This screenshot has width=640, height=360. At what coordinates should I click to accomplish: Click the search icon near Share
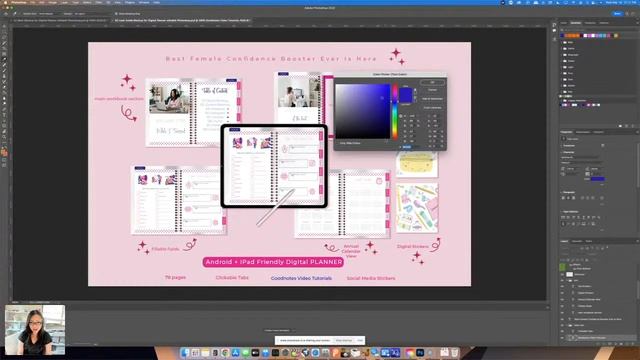[x=627, y=13]
